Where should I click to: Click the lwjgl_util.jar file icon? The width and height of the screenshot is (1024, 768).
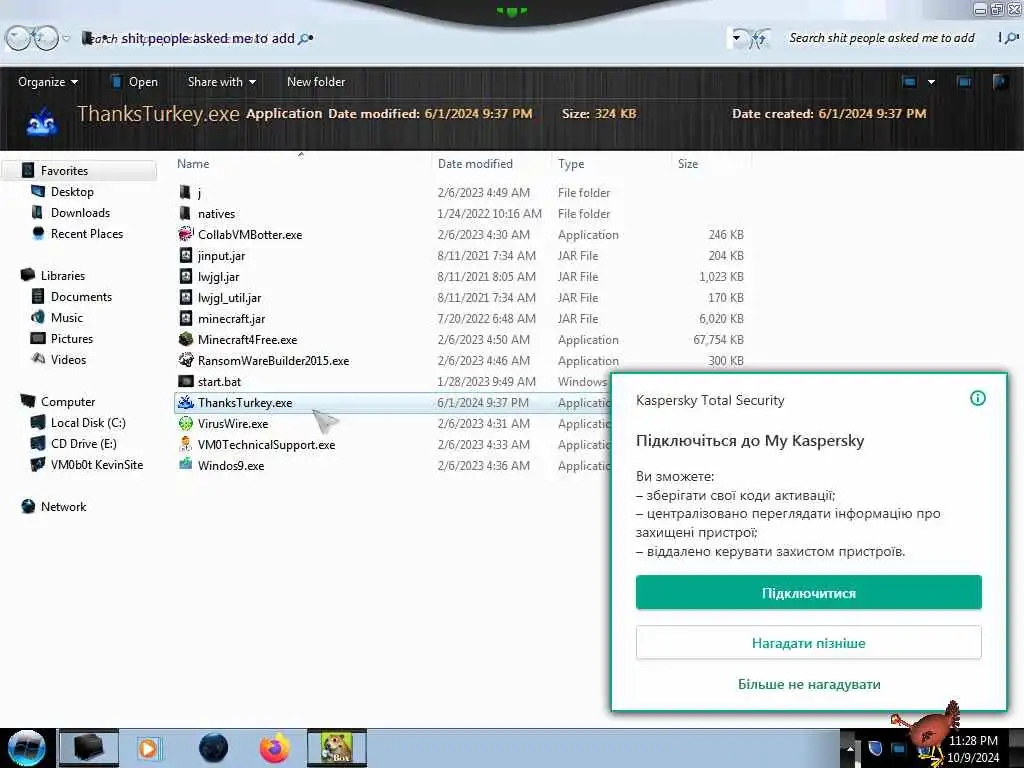(186, 297)
